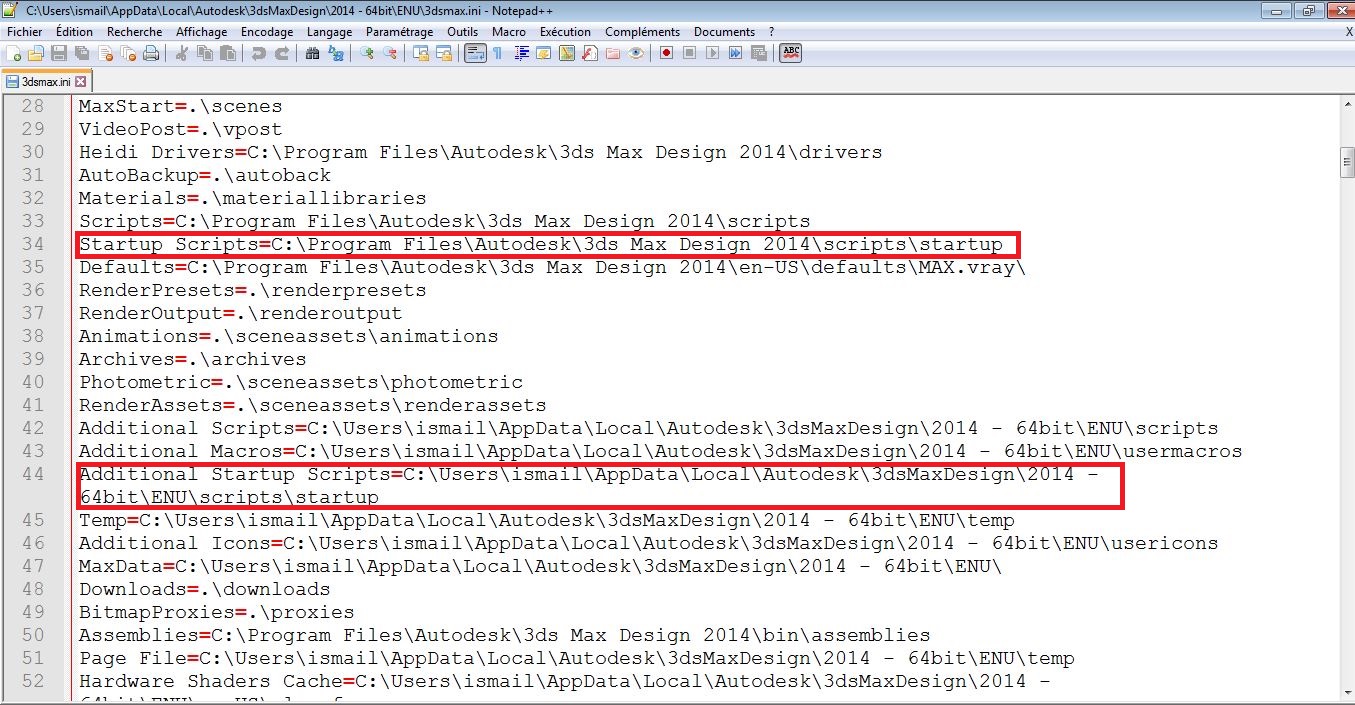Click the Zoom Out magnifier icon
This screenshot has height=705, width=1355.
pyautogui.click(x=389, y=53)
